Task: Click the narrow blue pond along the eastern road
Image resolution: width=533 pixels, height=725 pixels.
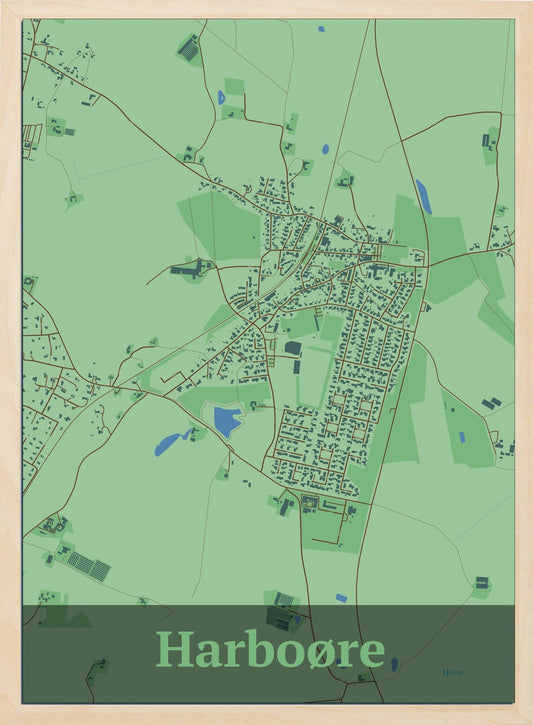Action: (x=423, y=197)
